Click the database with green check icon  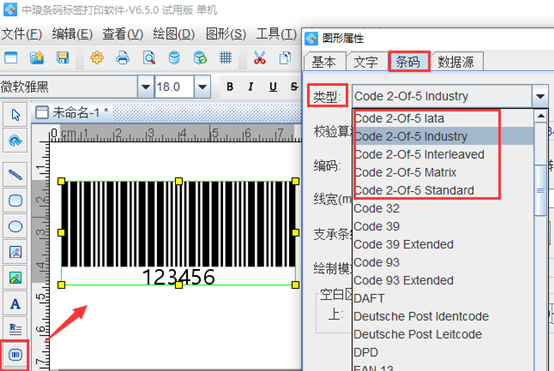click(200, 58)
